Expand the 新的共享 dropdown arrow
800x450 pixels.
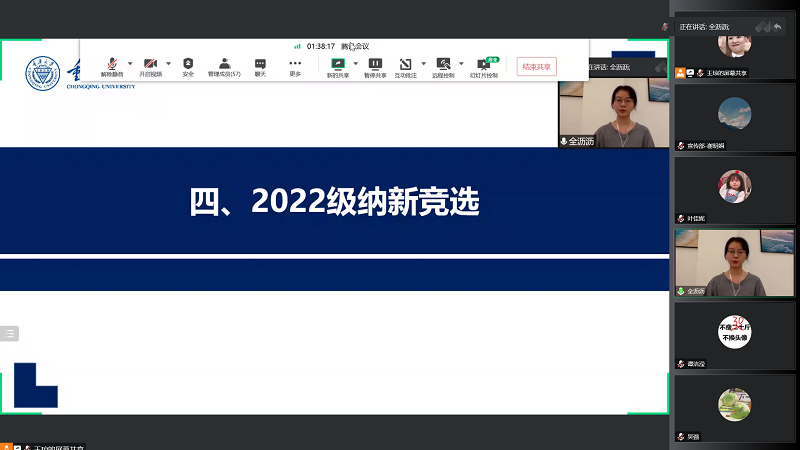356,63
